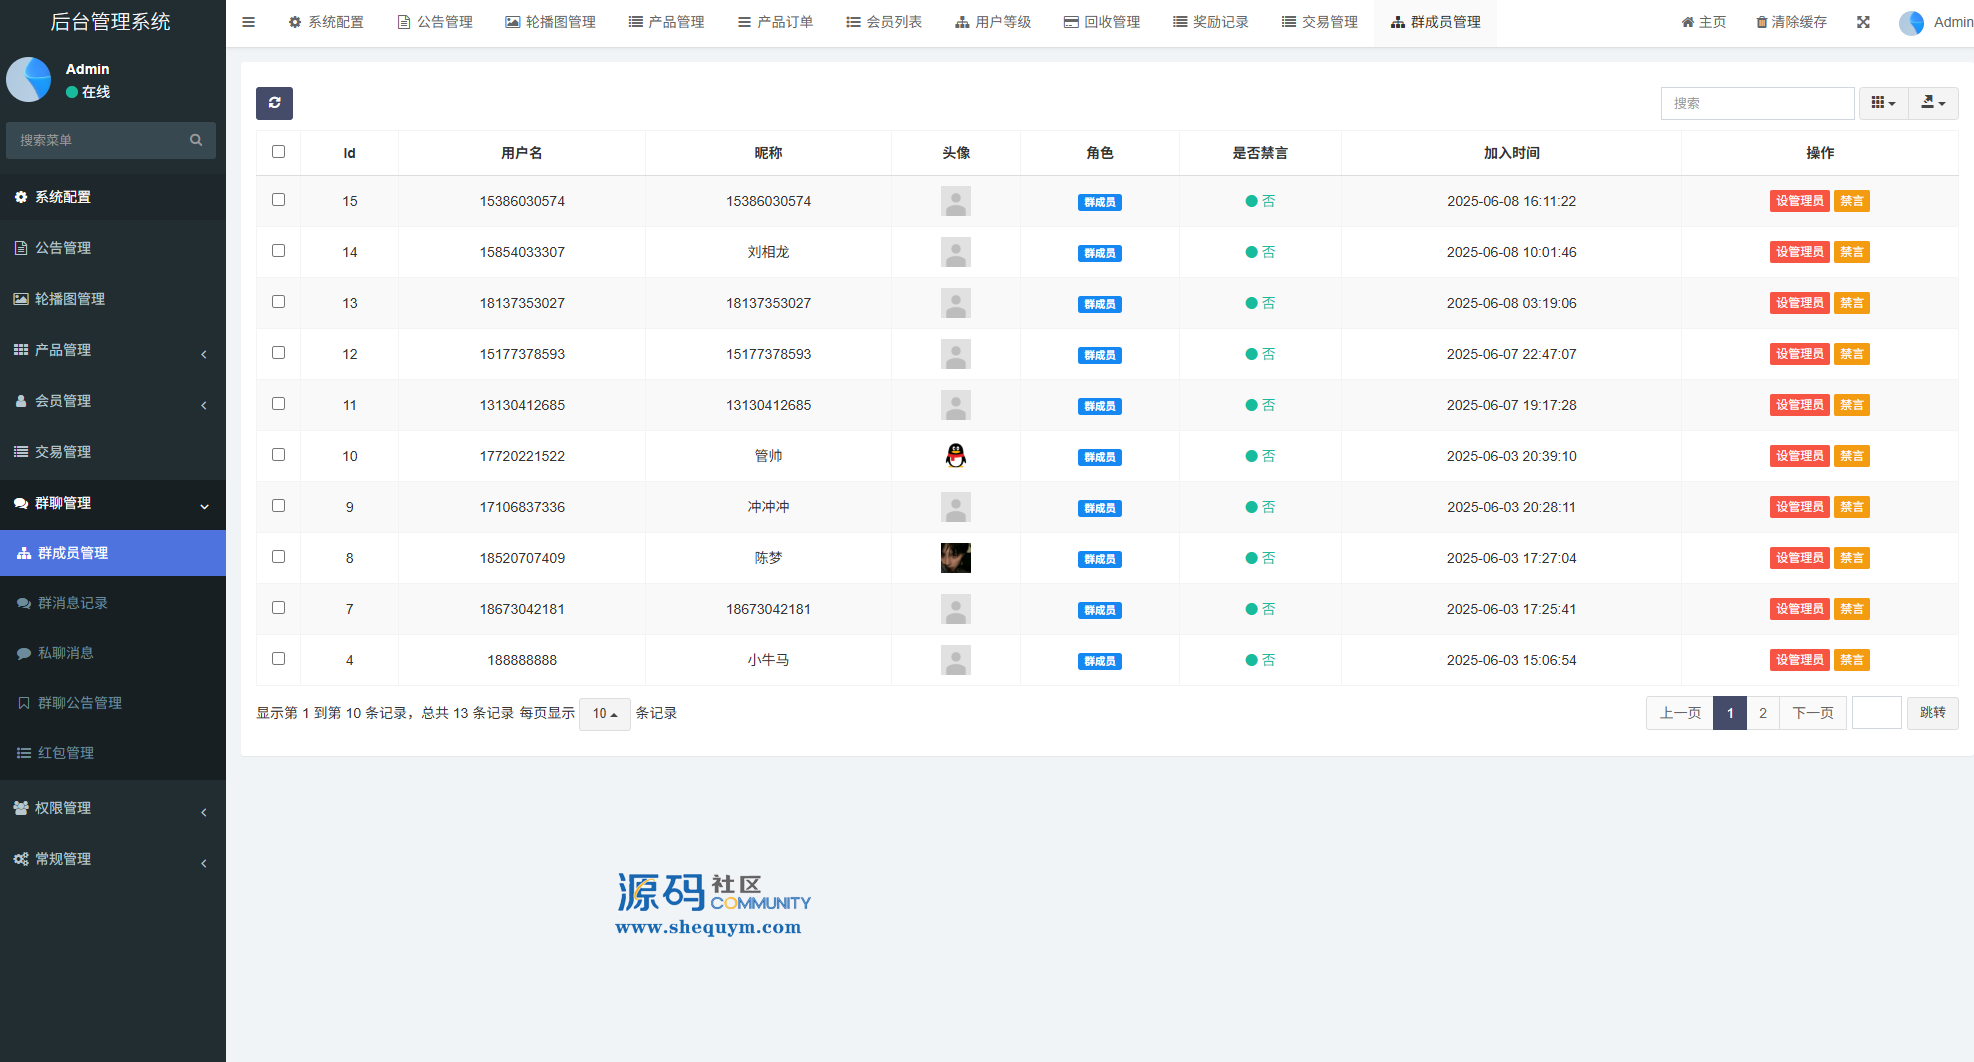Go to 主页 home icon link
This screenshot has width=1974, height=1062.
pos(1703,22)
